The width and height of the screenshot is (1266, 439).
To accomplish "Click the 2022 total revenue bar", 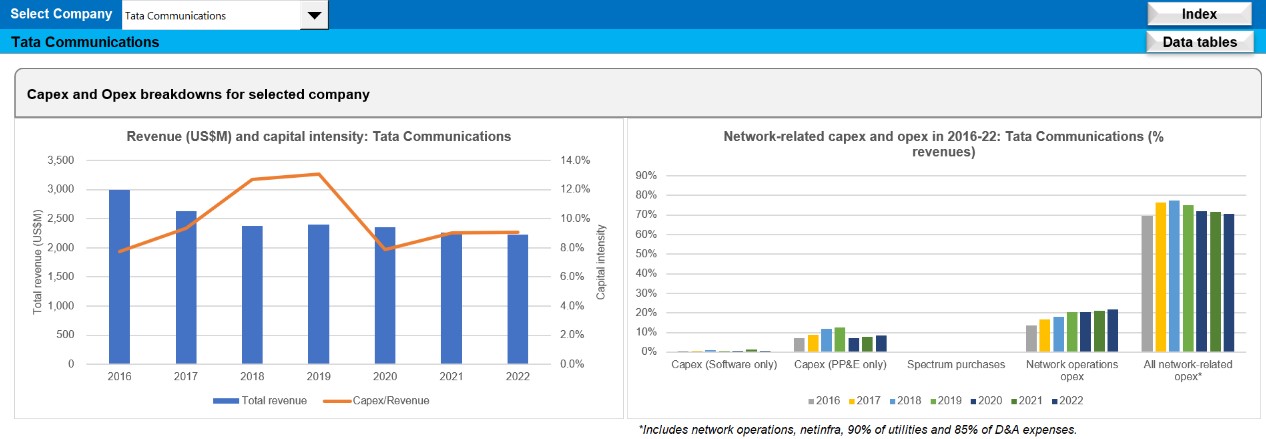I will tap(519, 299).
